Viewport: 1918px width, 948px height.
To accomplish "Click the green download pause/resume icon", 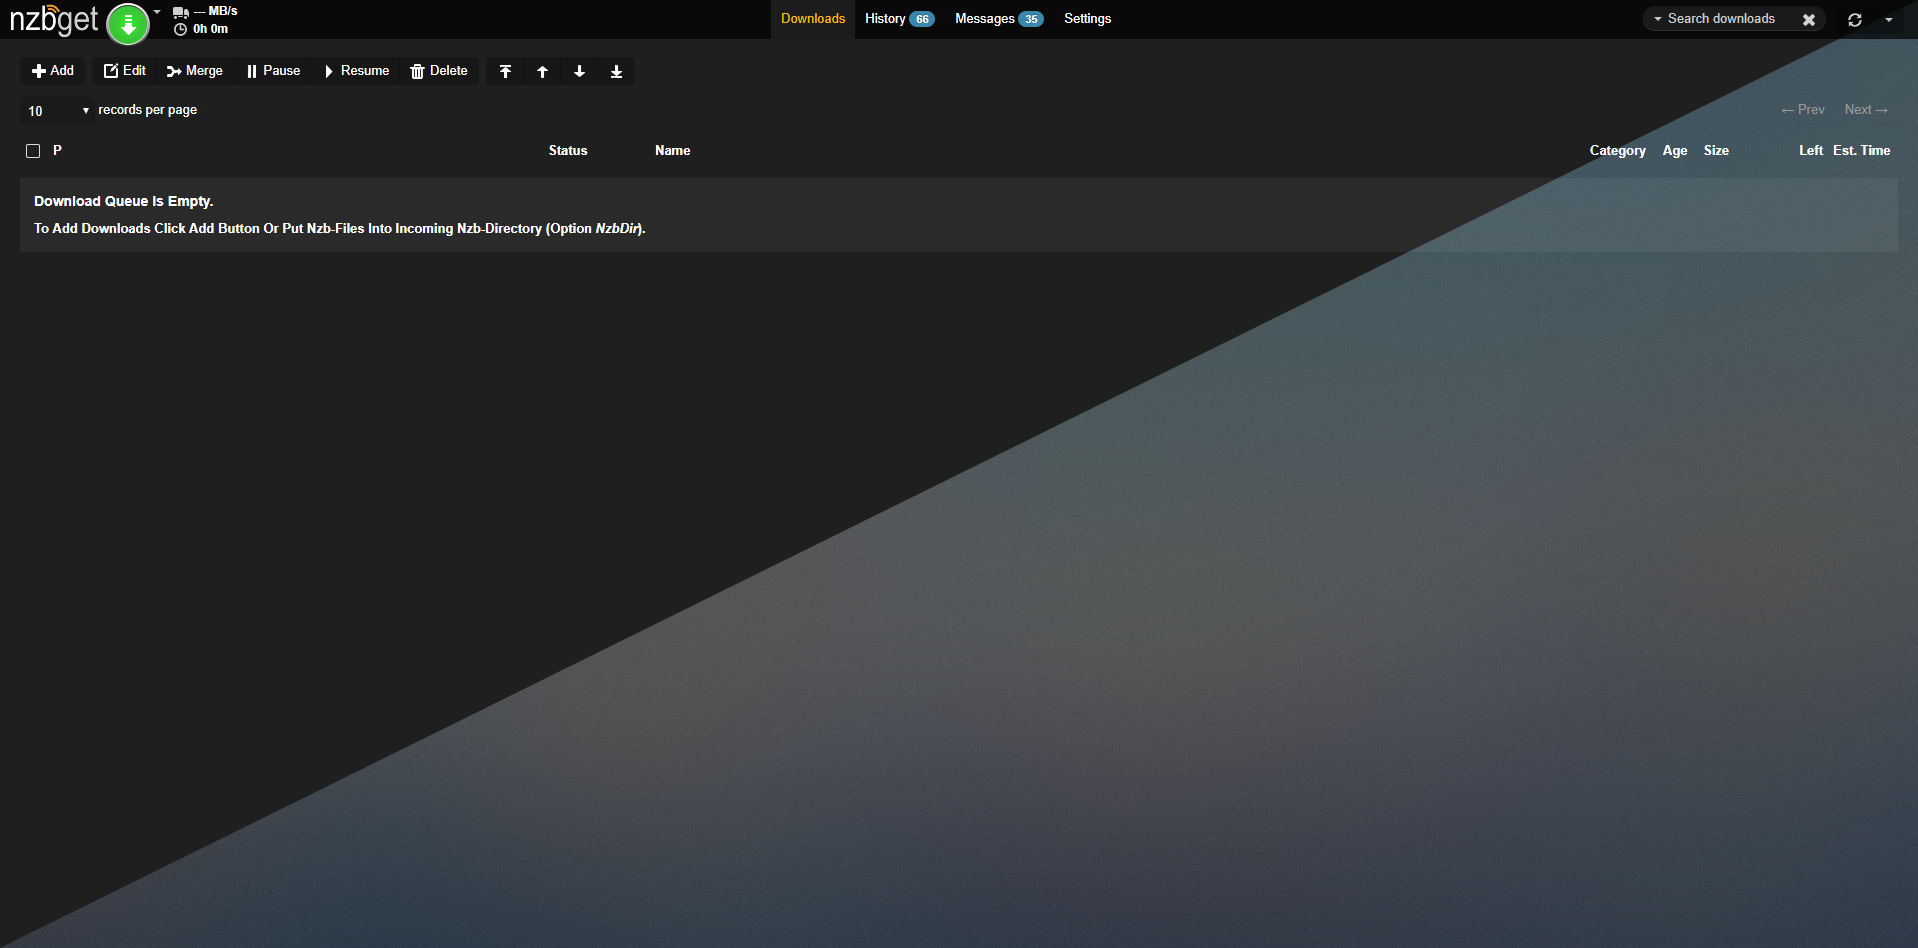I will tap(128, 24).
